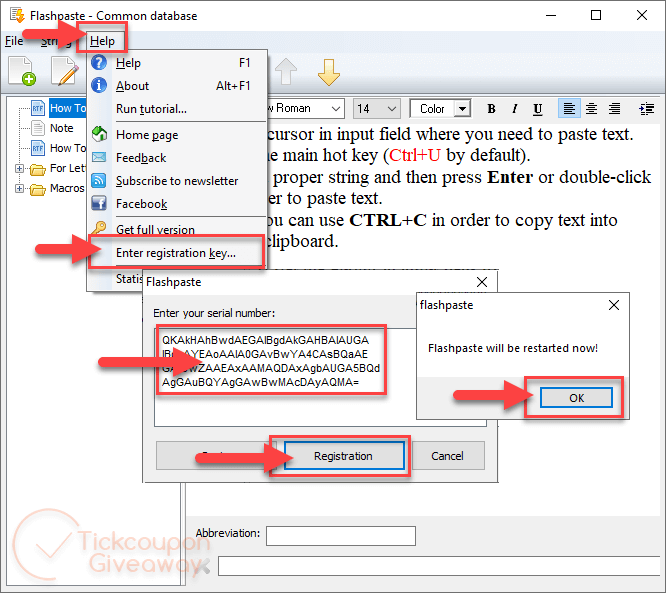Expand the Macros folder node
Image resolution: width=666 pixels, height=593 pixels.
tap(19, 188)
